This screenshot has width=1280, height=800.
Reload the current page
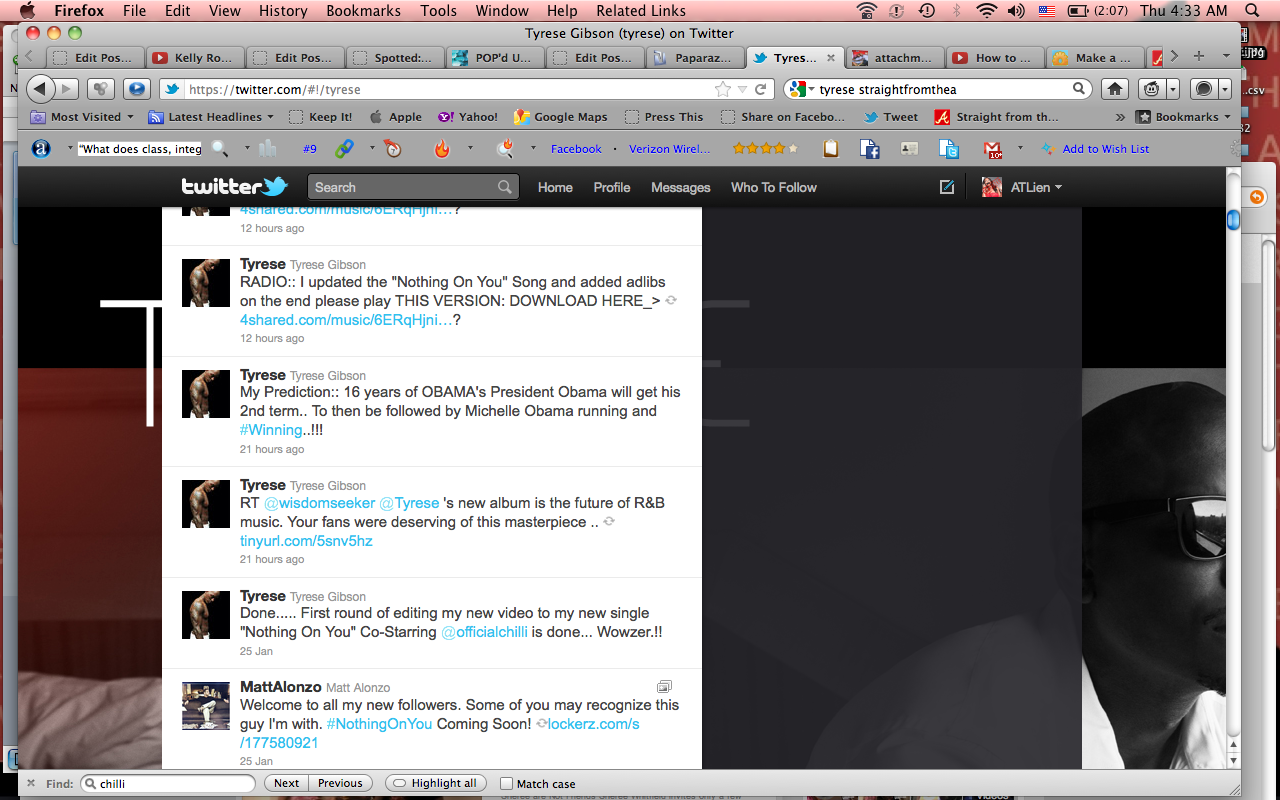(760, 89)
